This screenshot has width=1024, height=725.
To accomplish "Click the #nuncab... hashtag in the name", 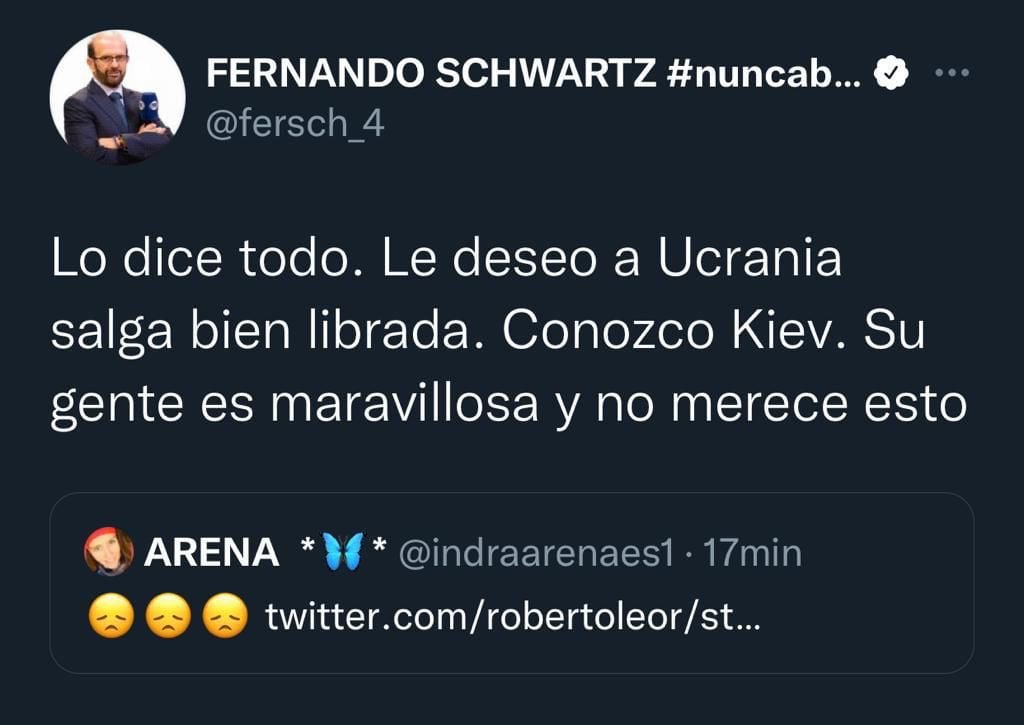I will coord(765,72).
